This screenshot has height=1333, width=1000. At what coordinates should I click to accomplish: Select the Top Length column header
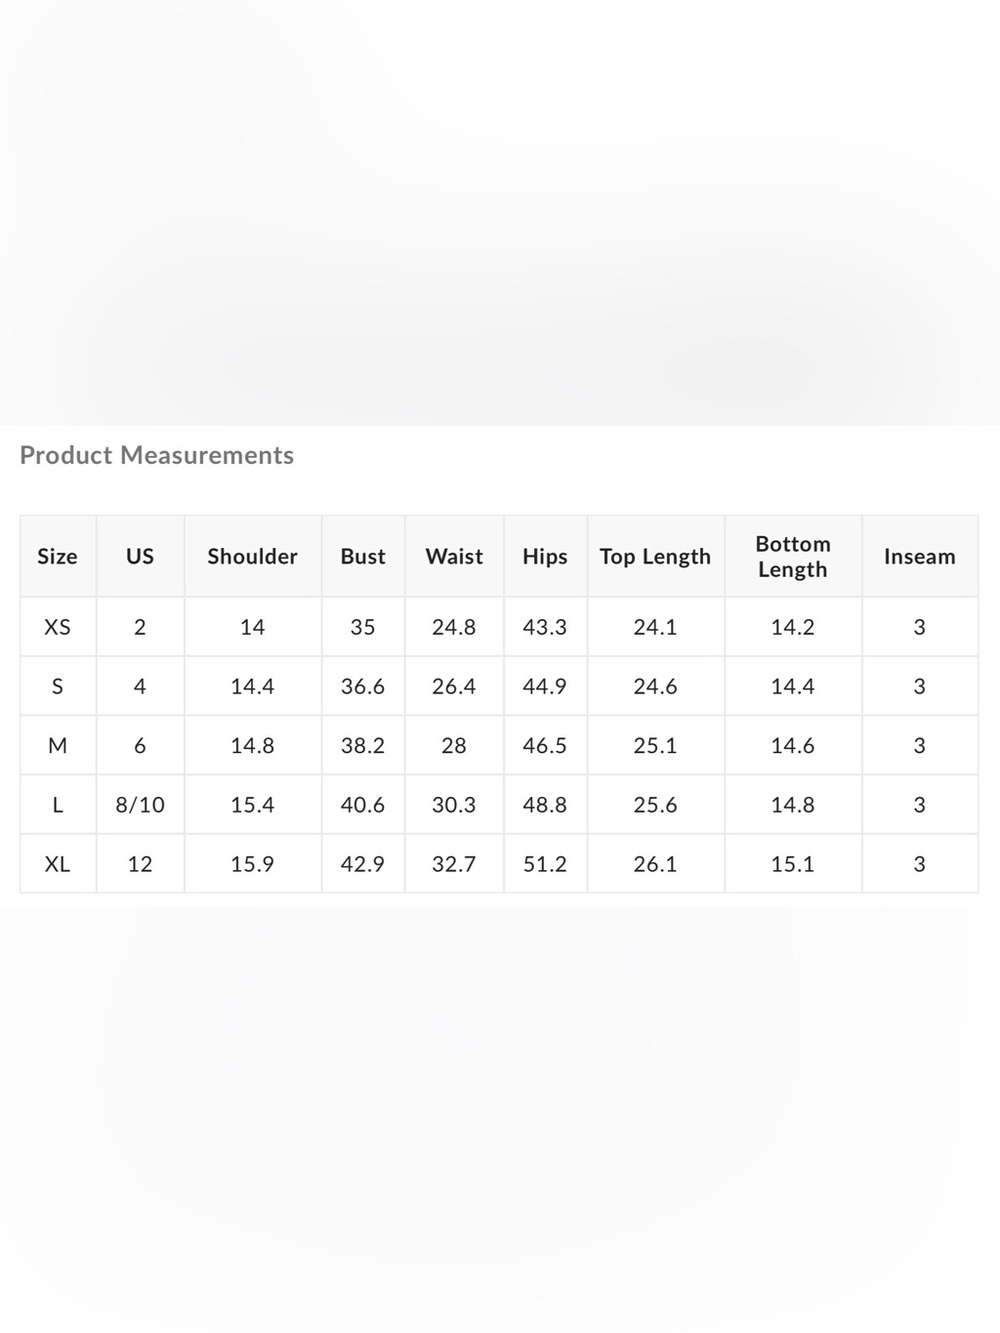point(655,557)
